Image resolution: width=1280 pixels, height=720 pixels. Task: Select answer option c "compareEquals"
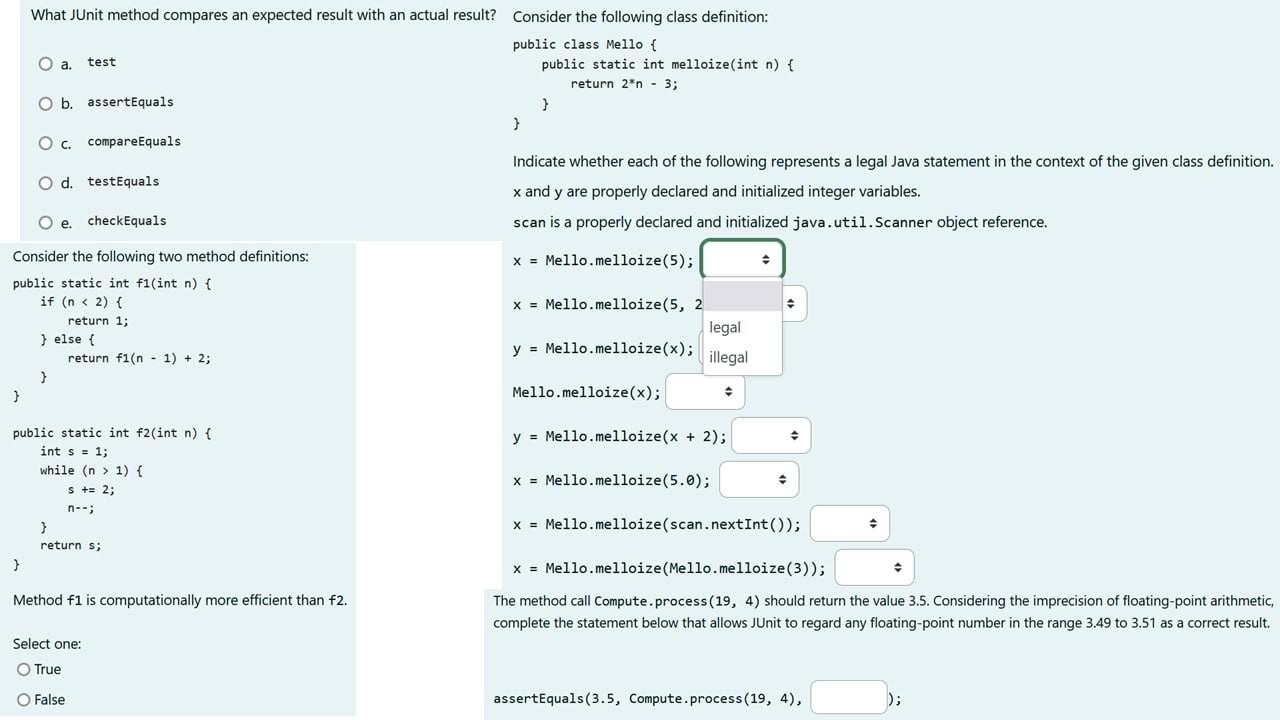[x=45, y=142]
